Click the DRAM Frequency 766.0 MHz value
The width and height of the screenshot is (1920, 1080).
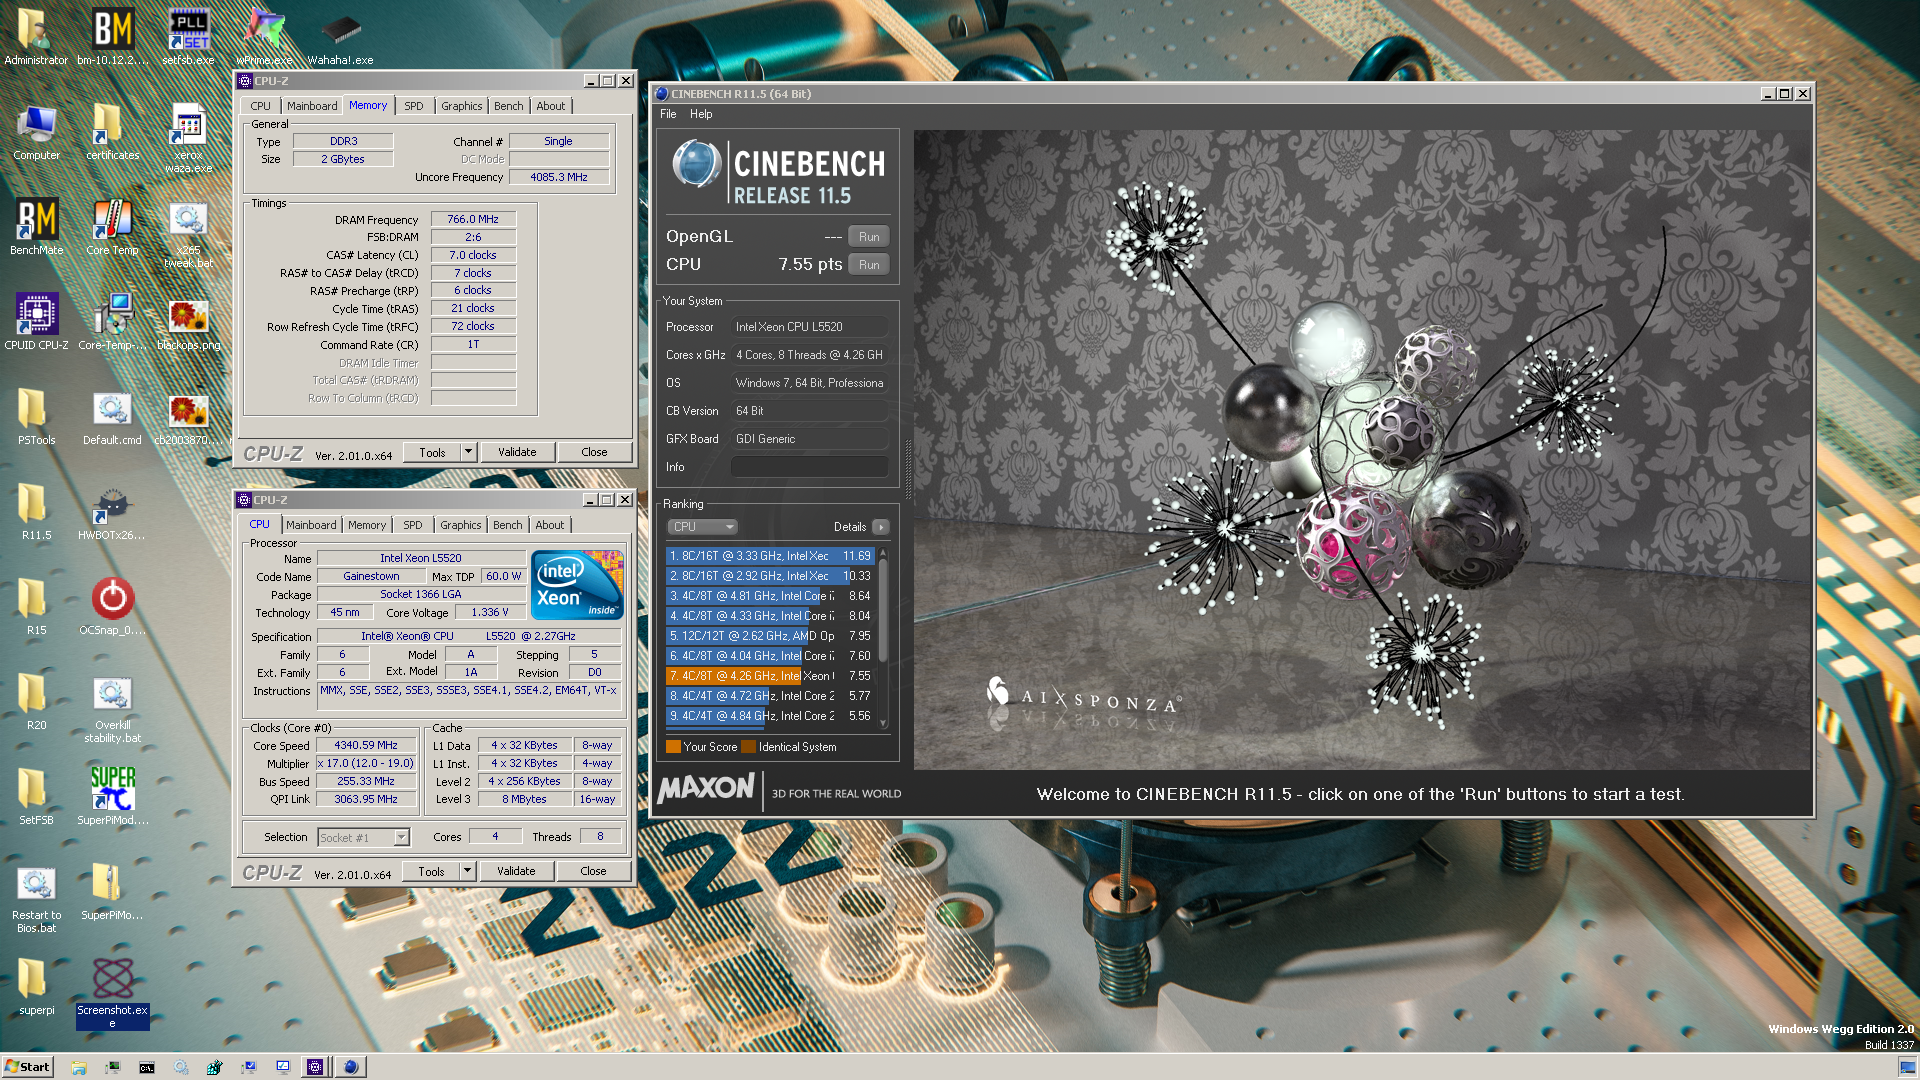point(473,219)
